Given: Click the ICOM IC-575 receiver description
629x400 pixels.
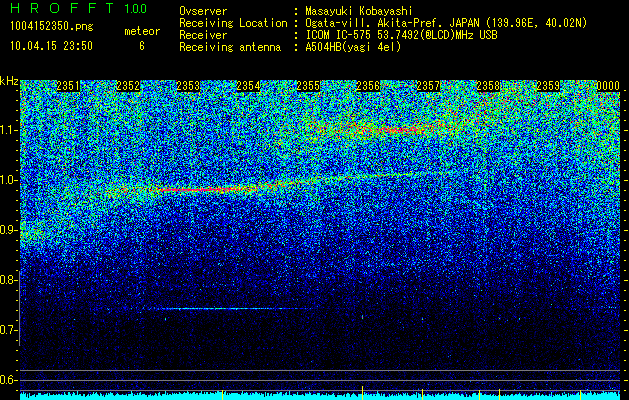Looking at the screenshot, I should pyautogui.click(x=401, y=35).
